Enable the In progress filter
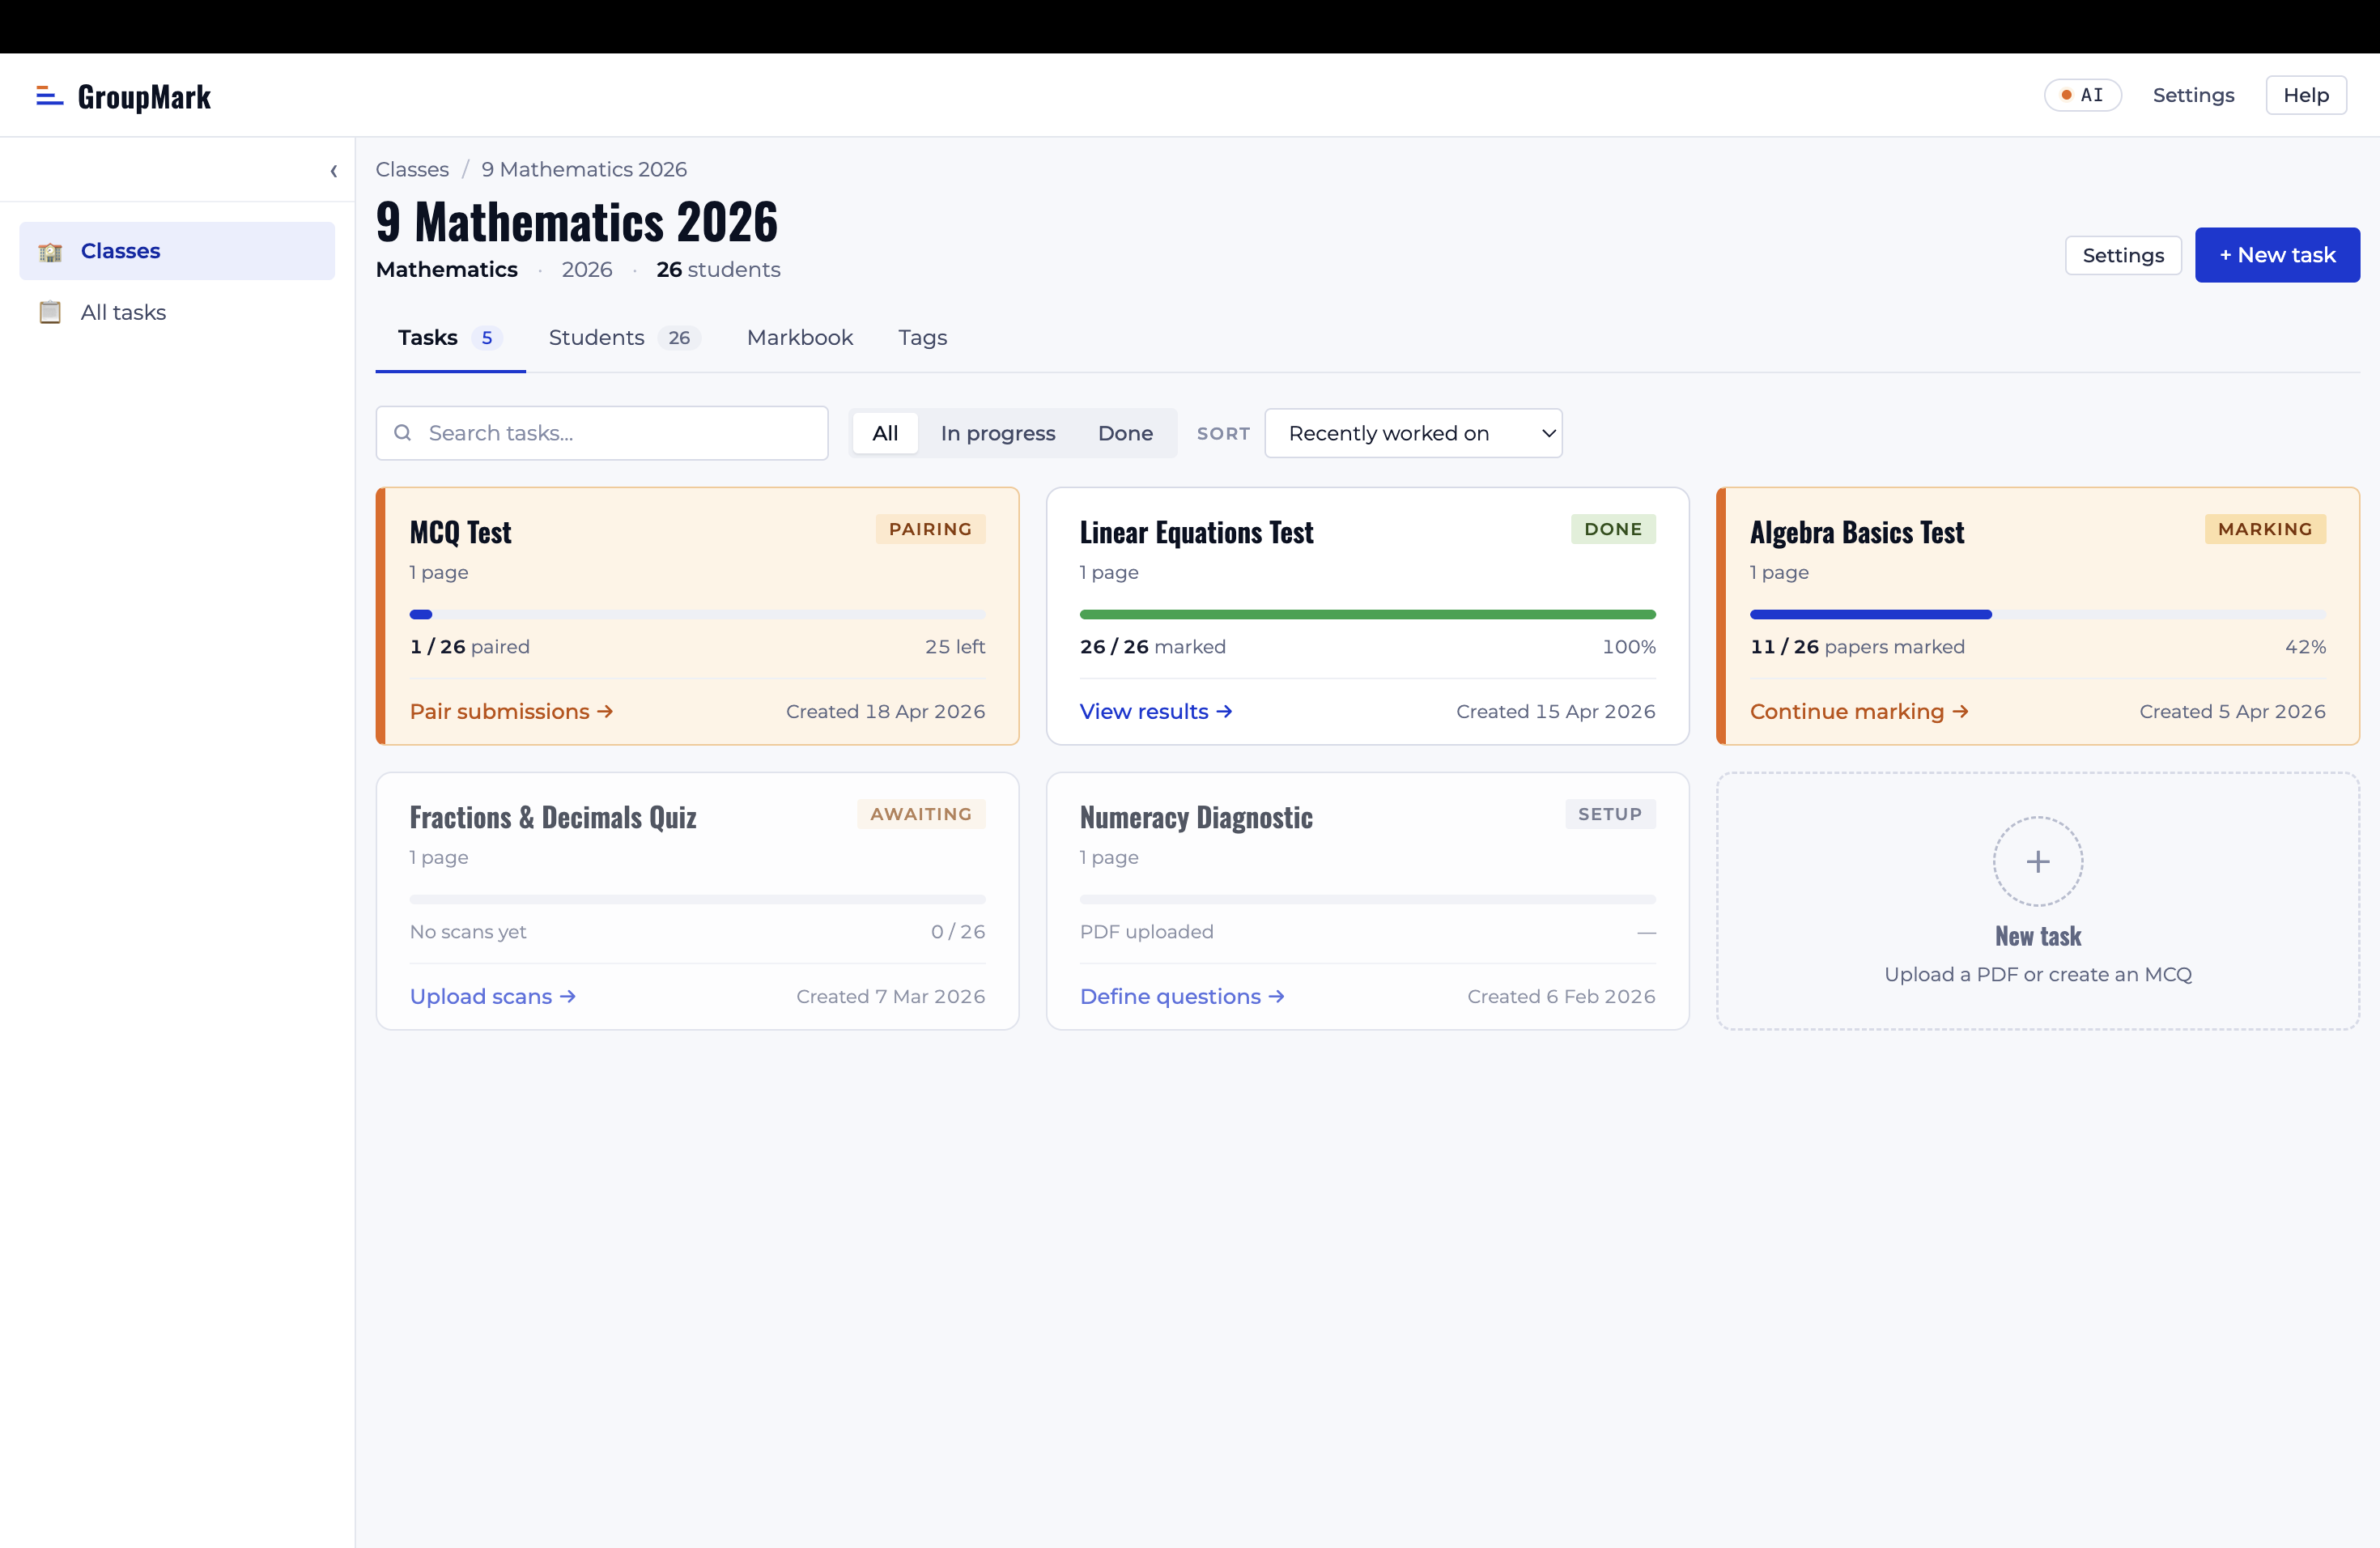Viewport: 2380px width, 1548px height. (997, 432)
